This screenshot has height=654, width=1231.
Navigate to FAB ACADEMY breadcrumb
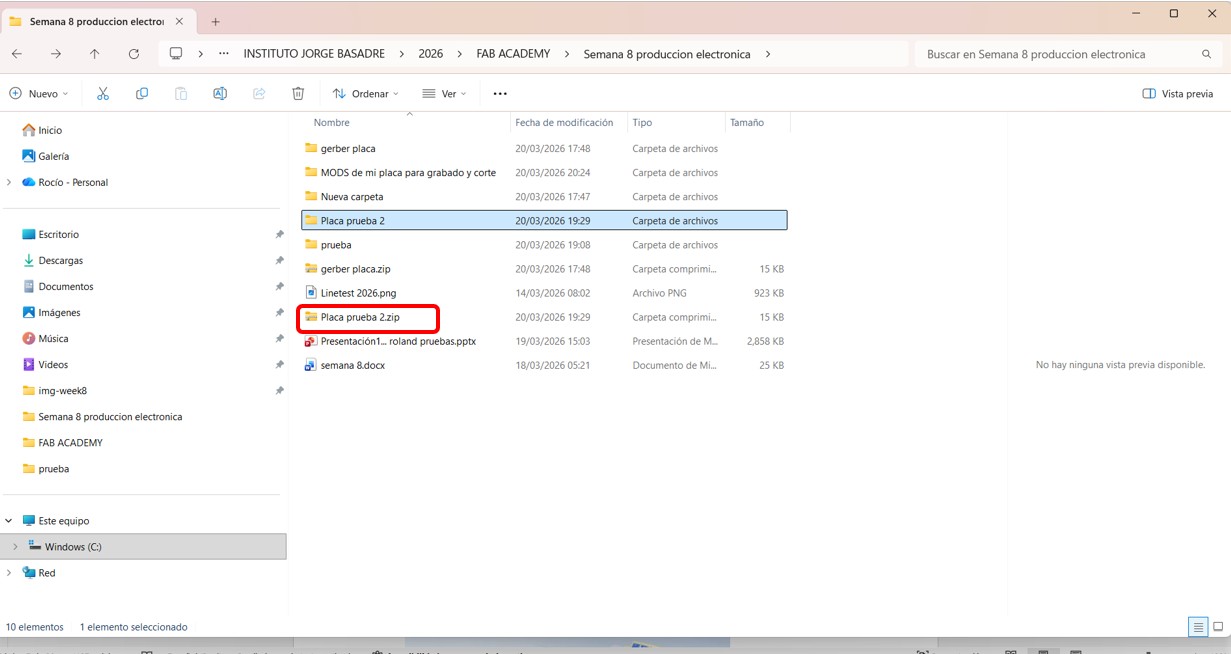click(x=513, y=54)
